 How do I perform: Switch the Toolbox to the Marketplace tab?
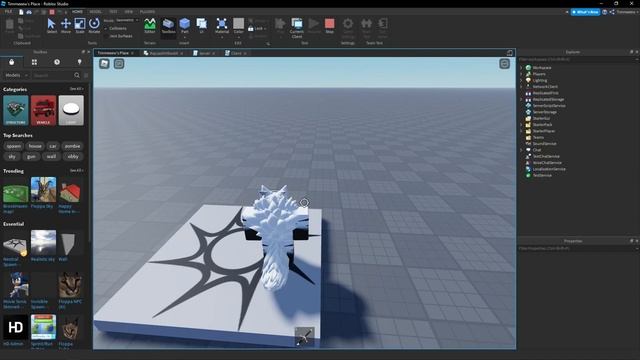(x=11, y=62)
